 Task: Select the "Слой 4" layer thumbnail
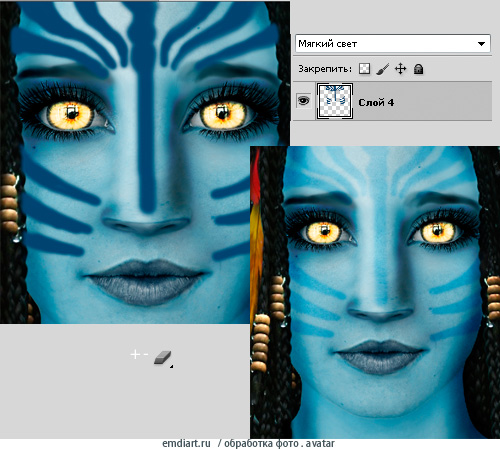pos(334,101)
